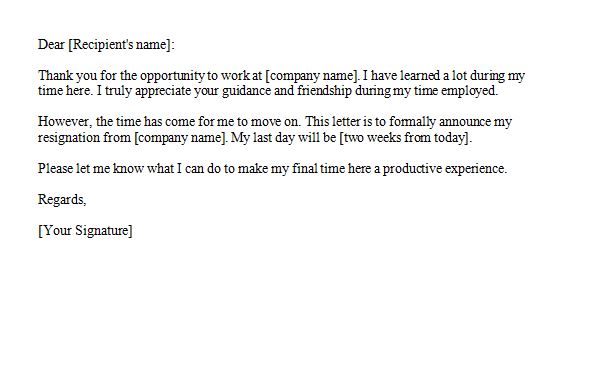This screenshot has height=384, width=596.
Task: Click the word "friendship" in first paragraph
Action: point(325,91)
